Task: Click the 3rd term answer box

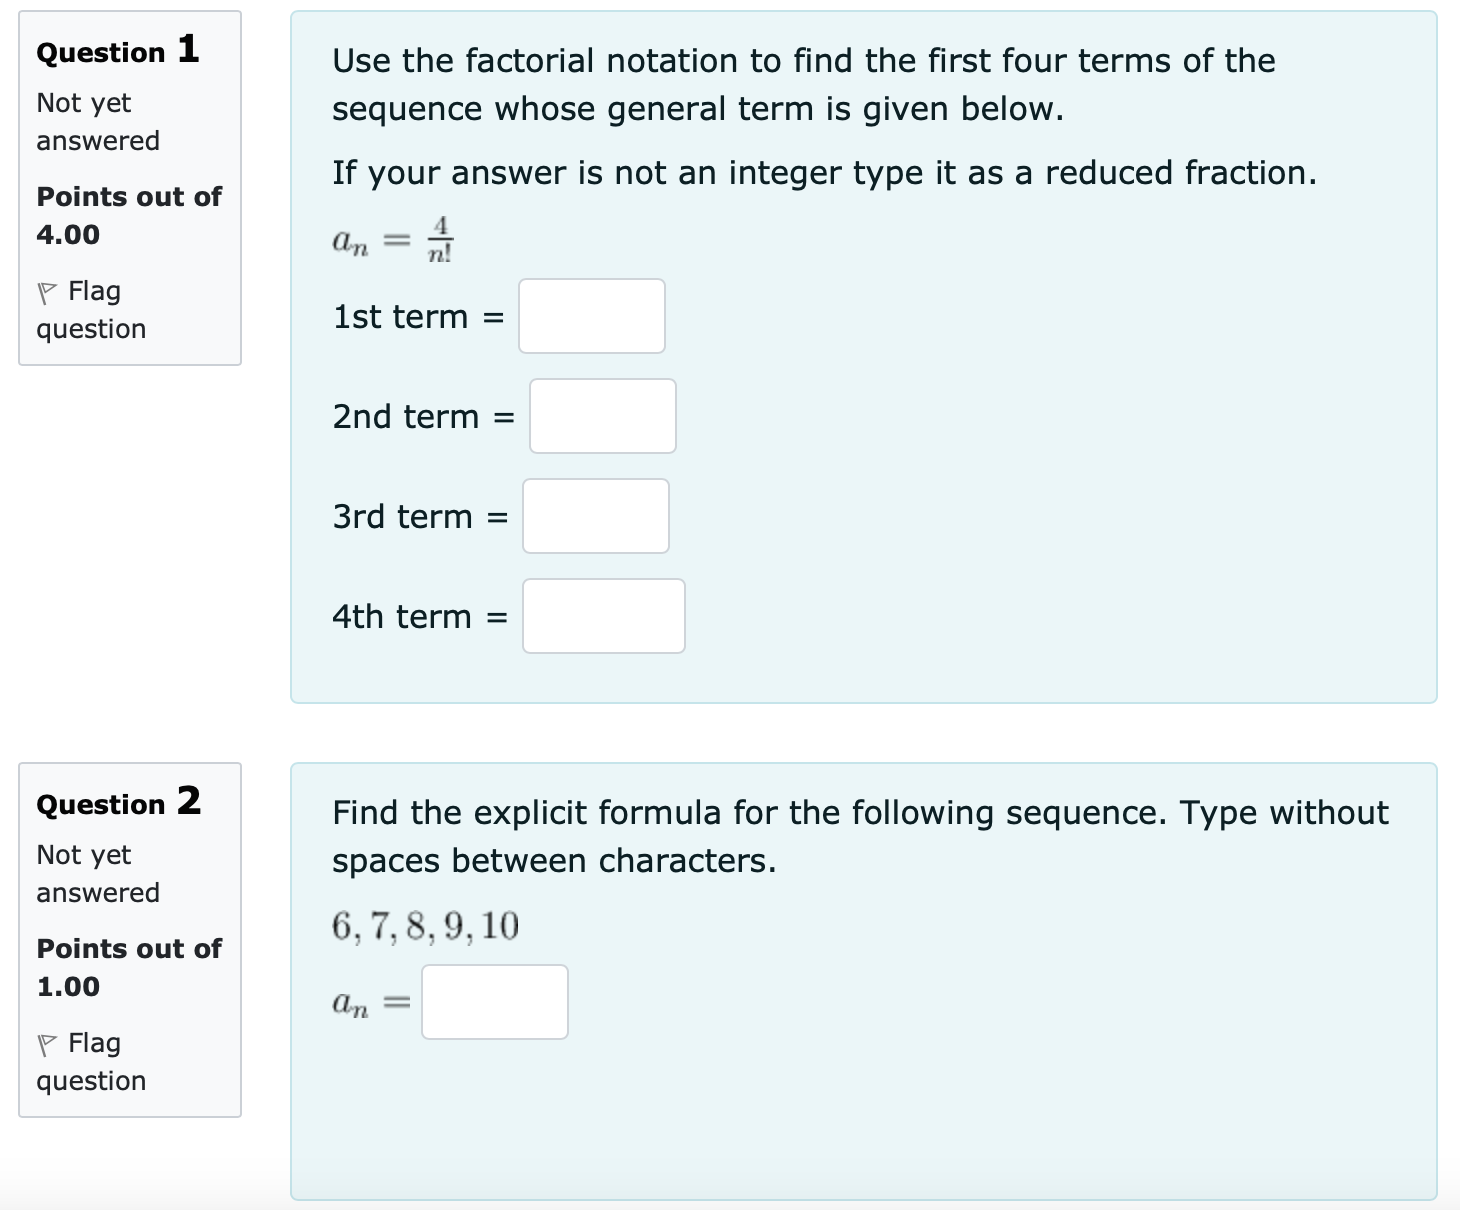Action: pos(595,516)
